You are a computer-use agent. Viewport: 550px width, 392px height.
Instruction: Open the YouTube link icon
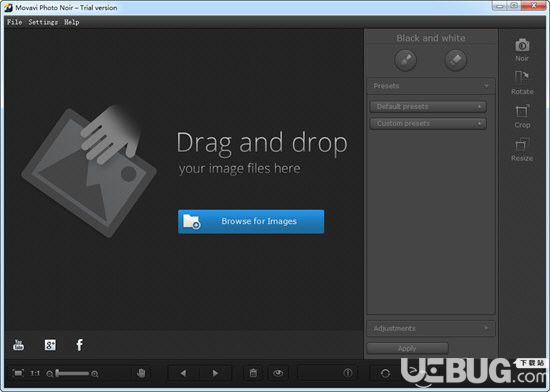[18, 345]
